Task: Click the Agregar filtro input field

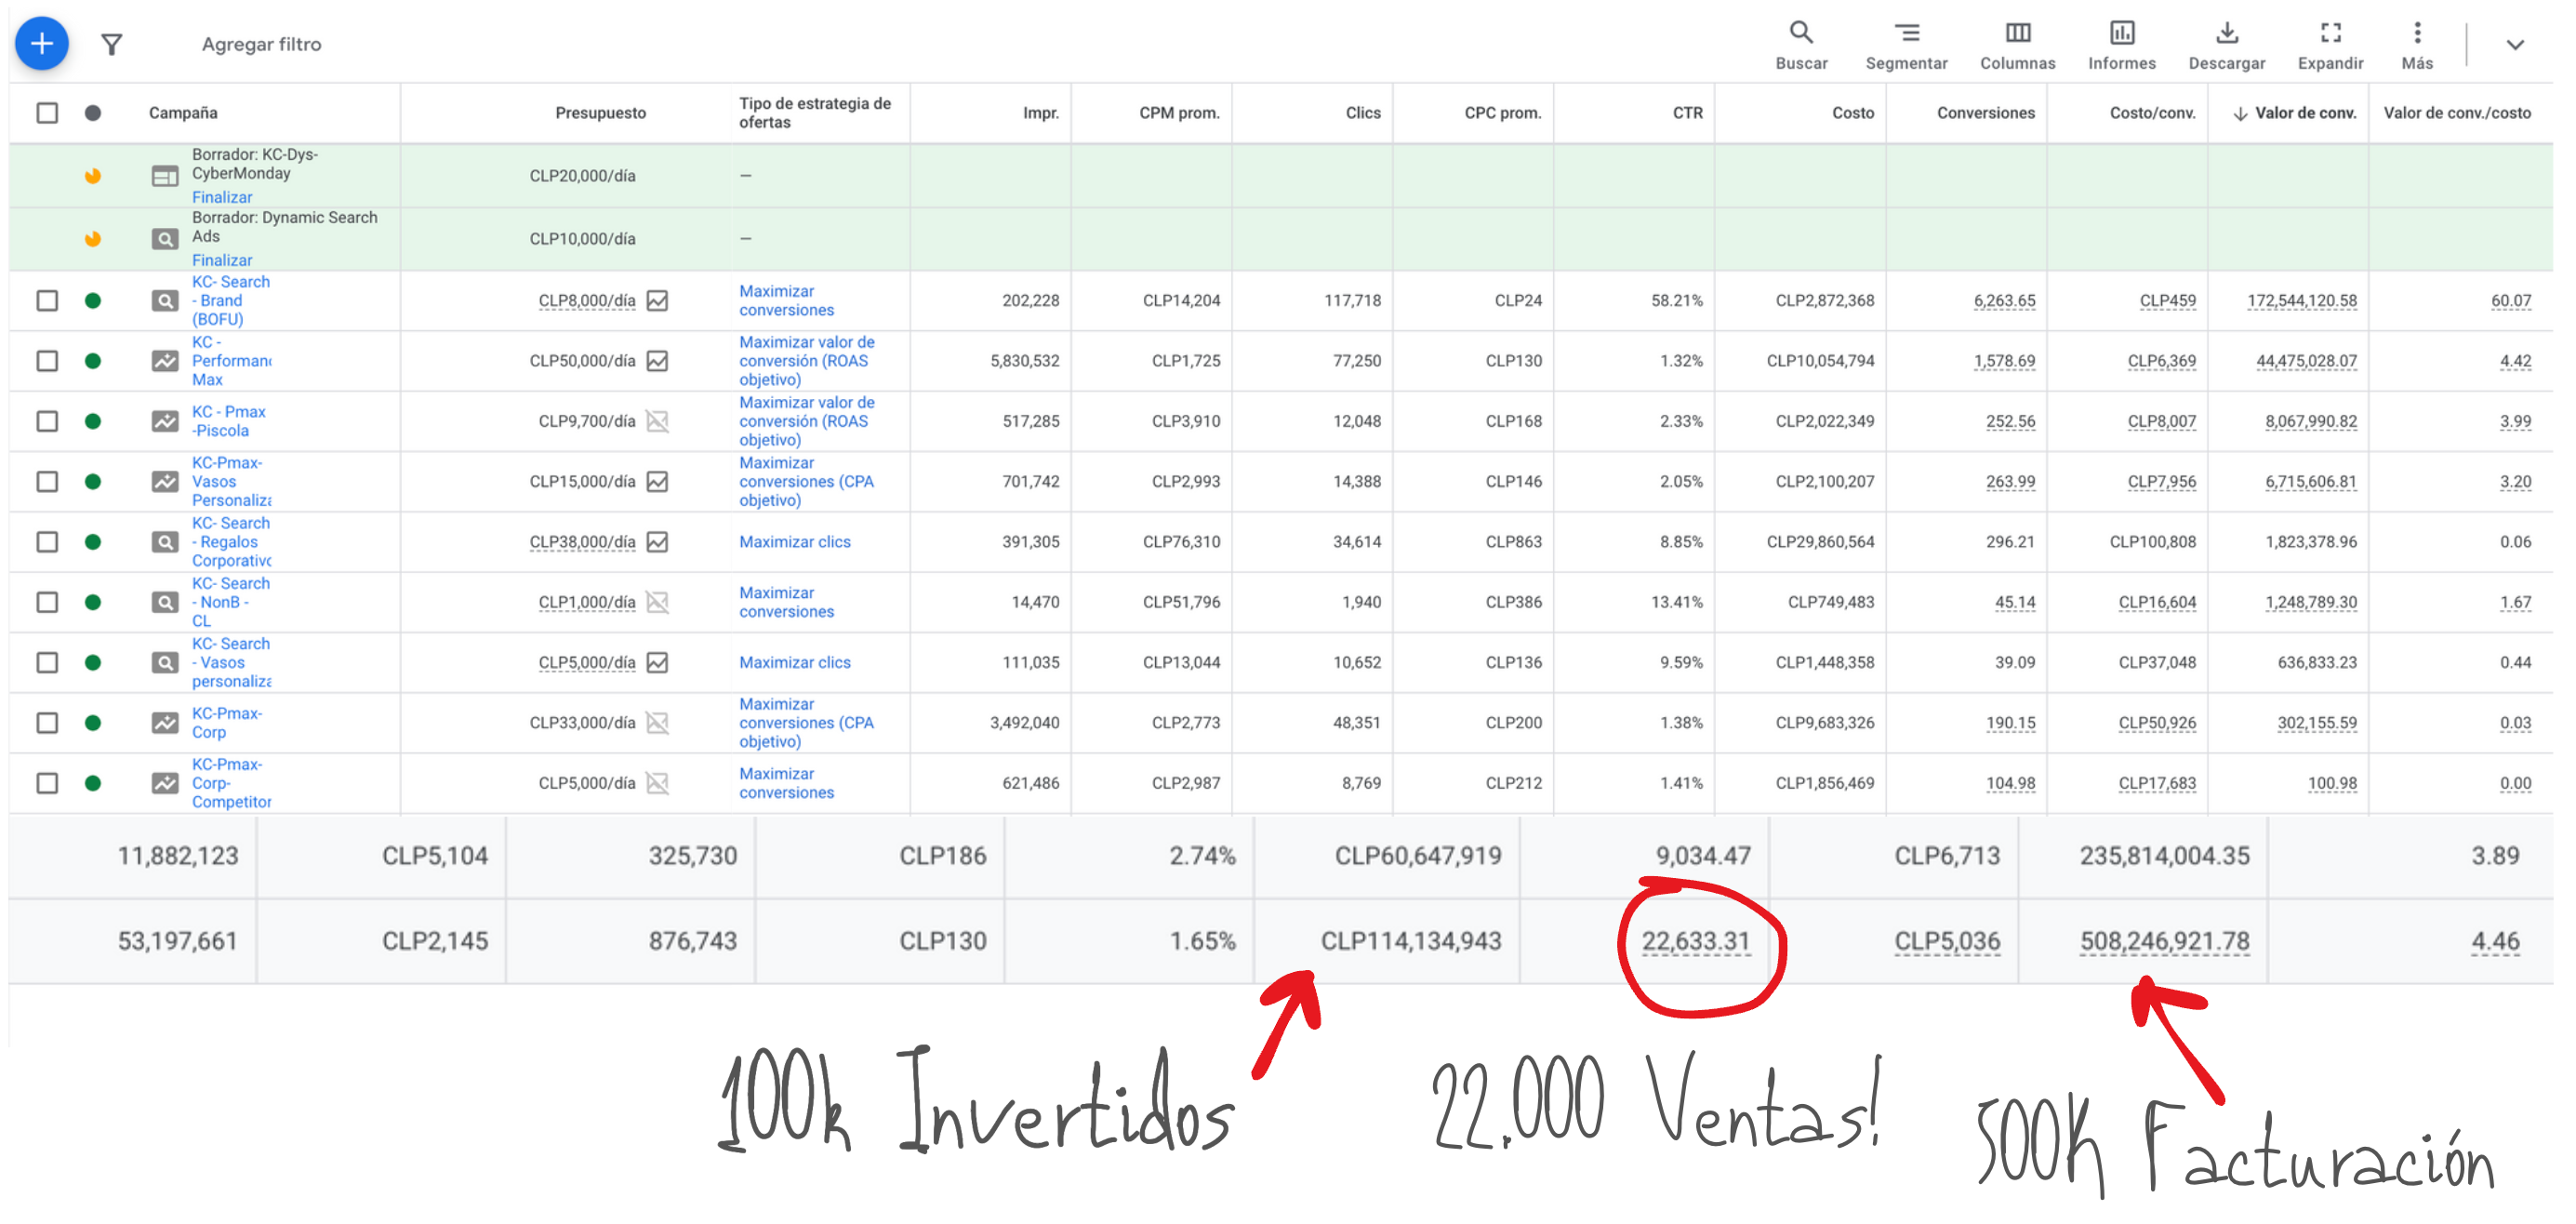Action: pos(262,45)
